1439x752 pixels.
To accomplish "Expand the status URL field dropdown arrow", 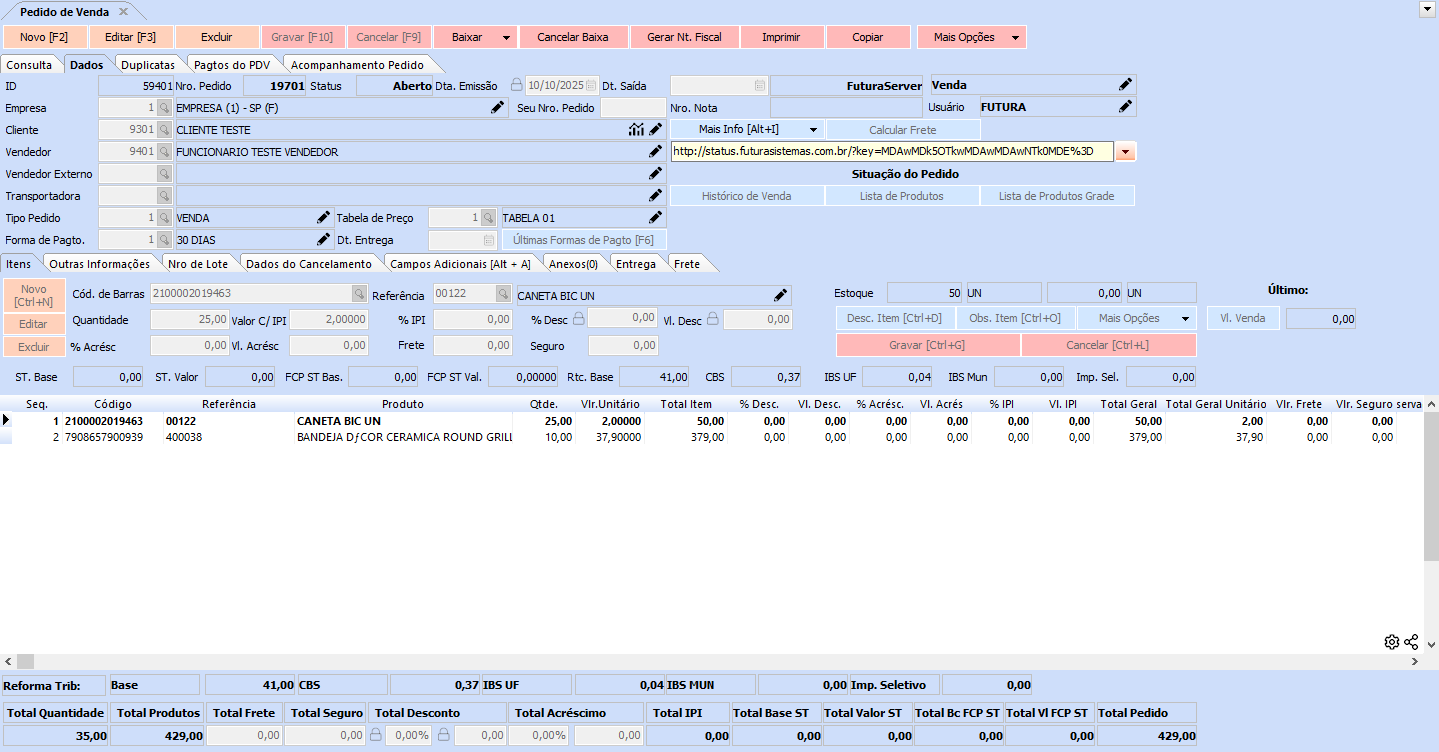I will pyautogui.click(x=1126, y=152).
